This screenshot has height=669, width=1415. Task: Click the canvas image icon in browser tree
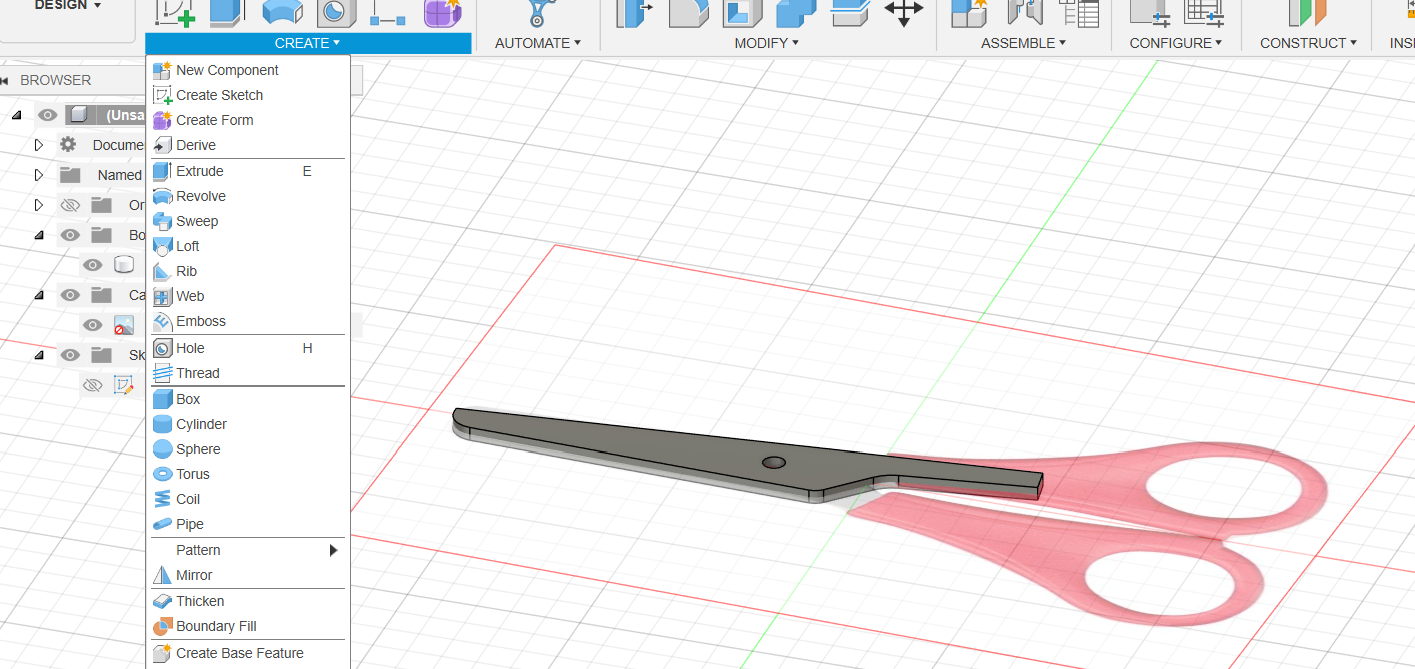pyautogui.click(x=124, y=325)
